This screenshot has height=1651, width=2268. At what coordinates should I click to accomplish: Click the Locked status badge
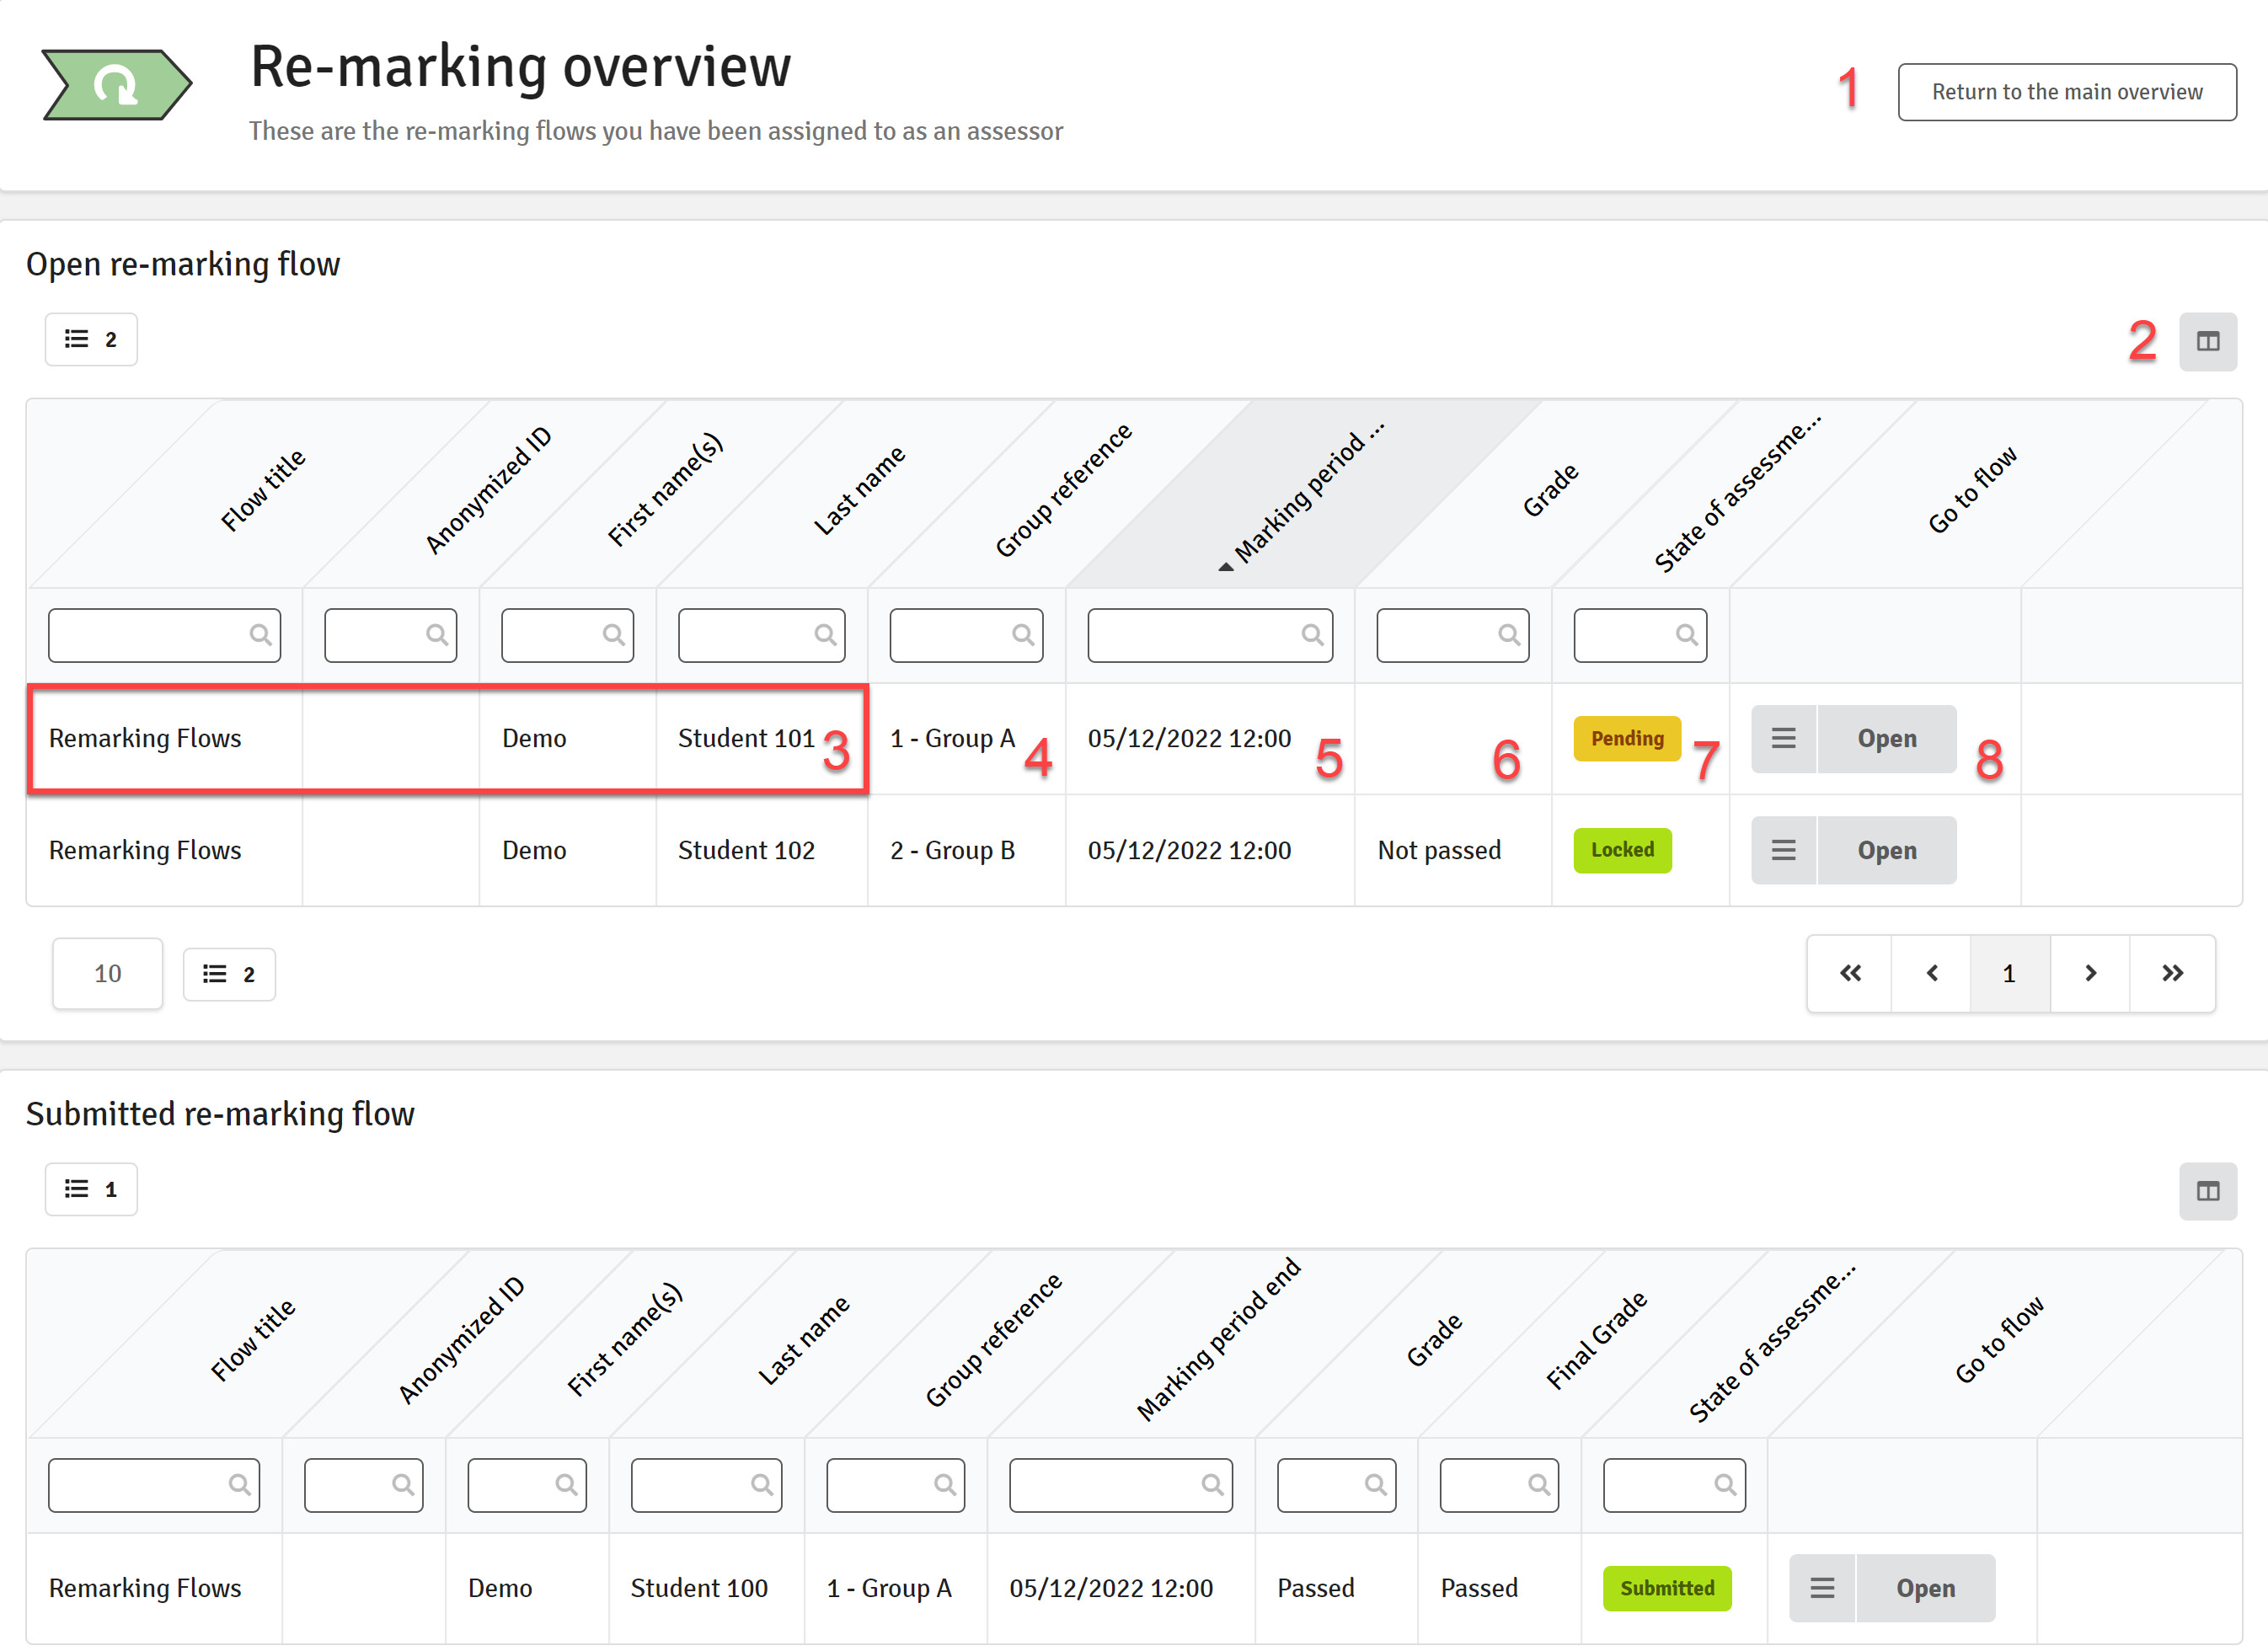[1622, 850]
